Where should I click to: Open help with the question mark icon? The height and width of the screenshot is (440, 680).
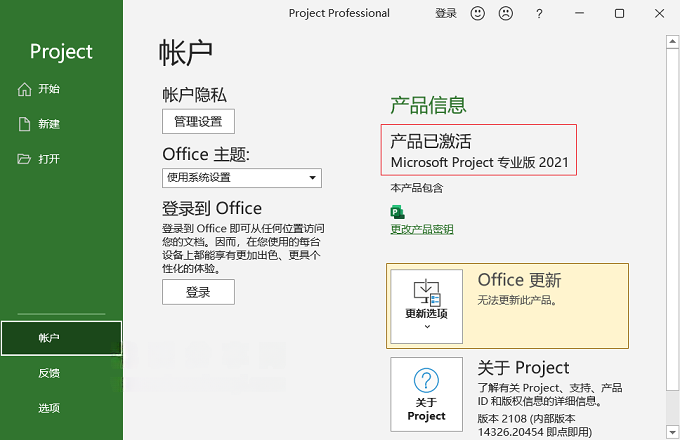coord(539,14)
